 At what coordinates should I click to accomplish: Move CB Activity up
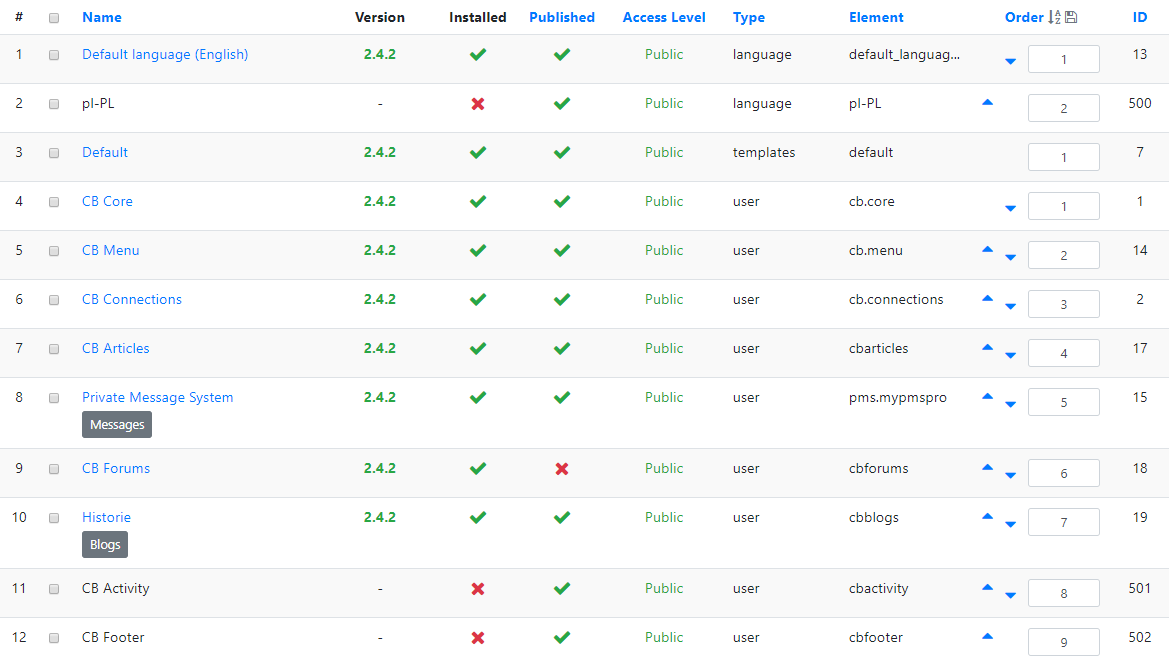point(987,588)
